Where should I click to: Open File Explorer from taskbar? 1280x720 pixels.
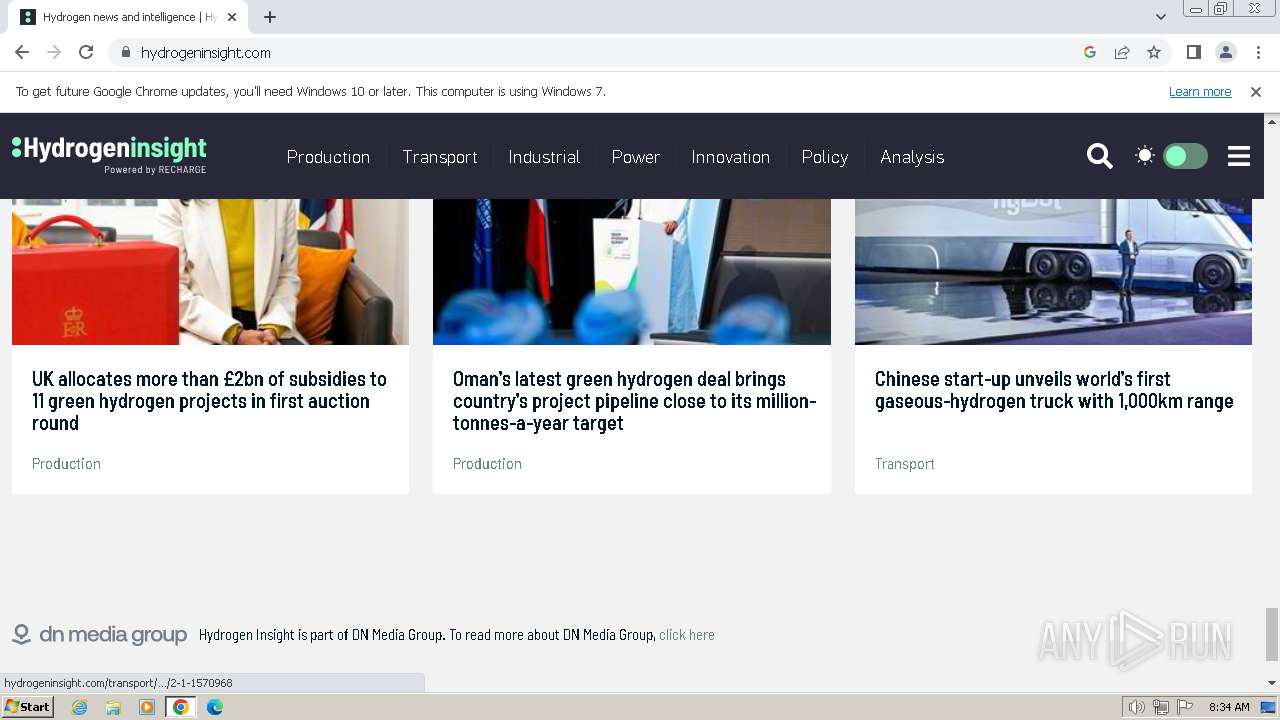click(113, 707)
